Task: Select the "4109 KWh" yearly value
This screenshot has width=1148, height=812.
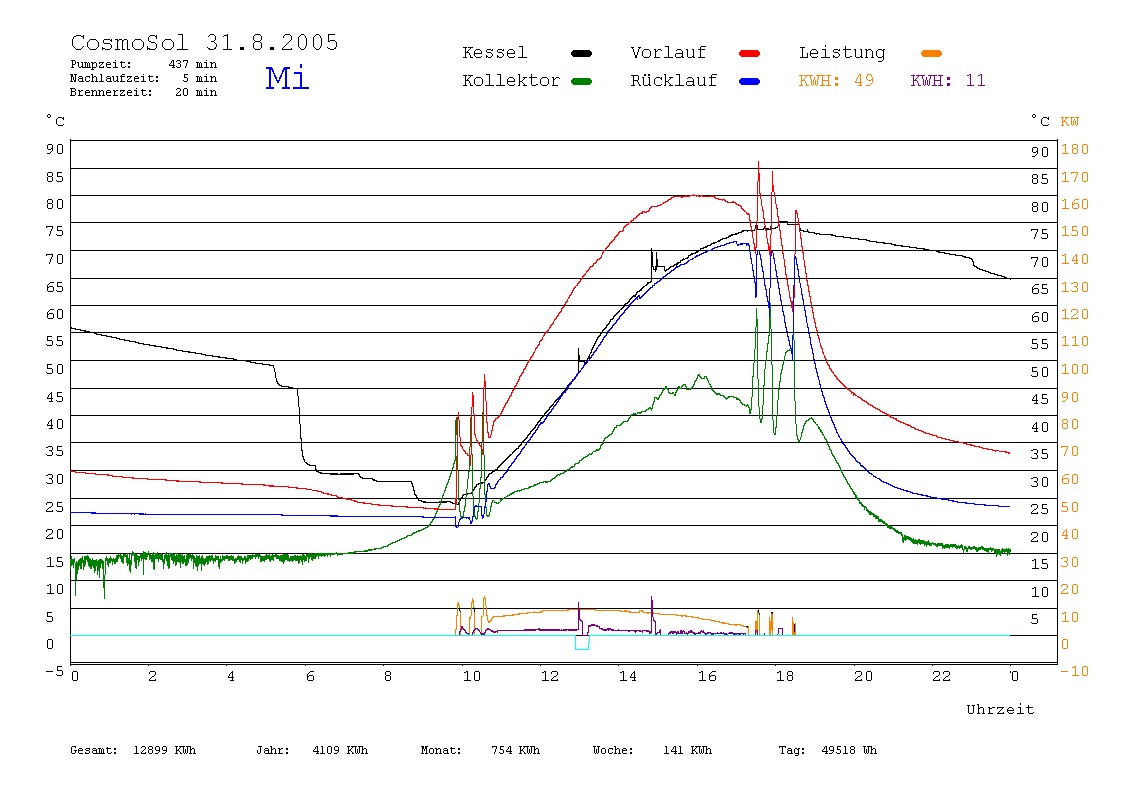Action: pyautogui.click(x=340, y=750)
